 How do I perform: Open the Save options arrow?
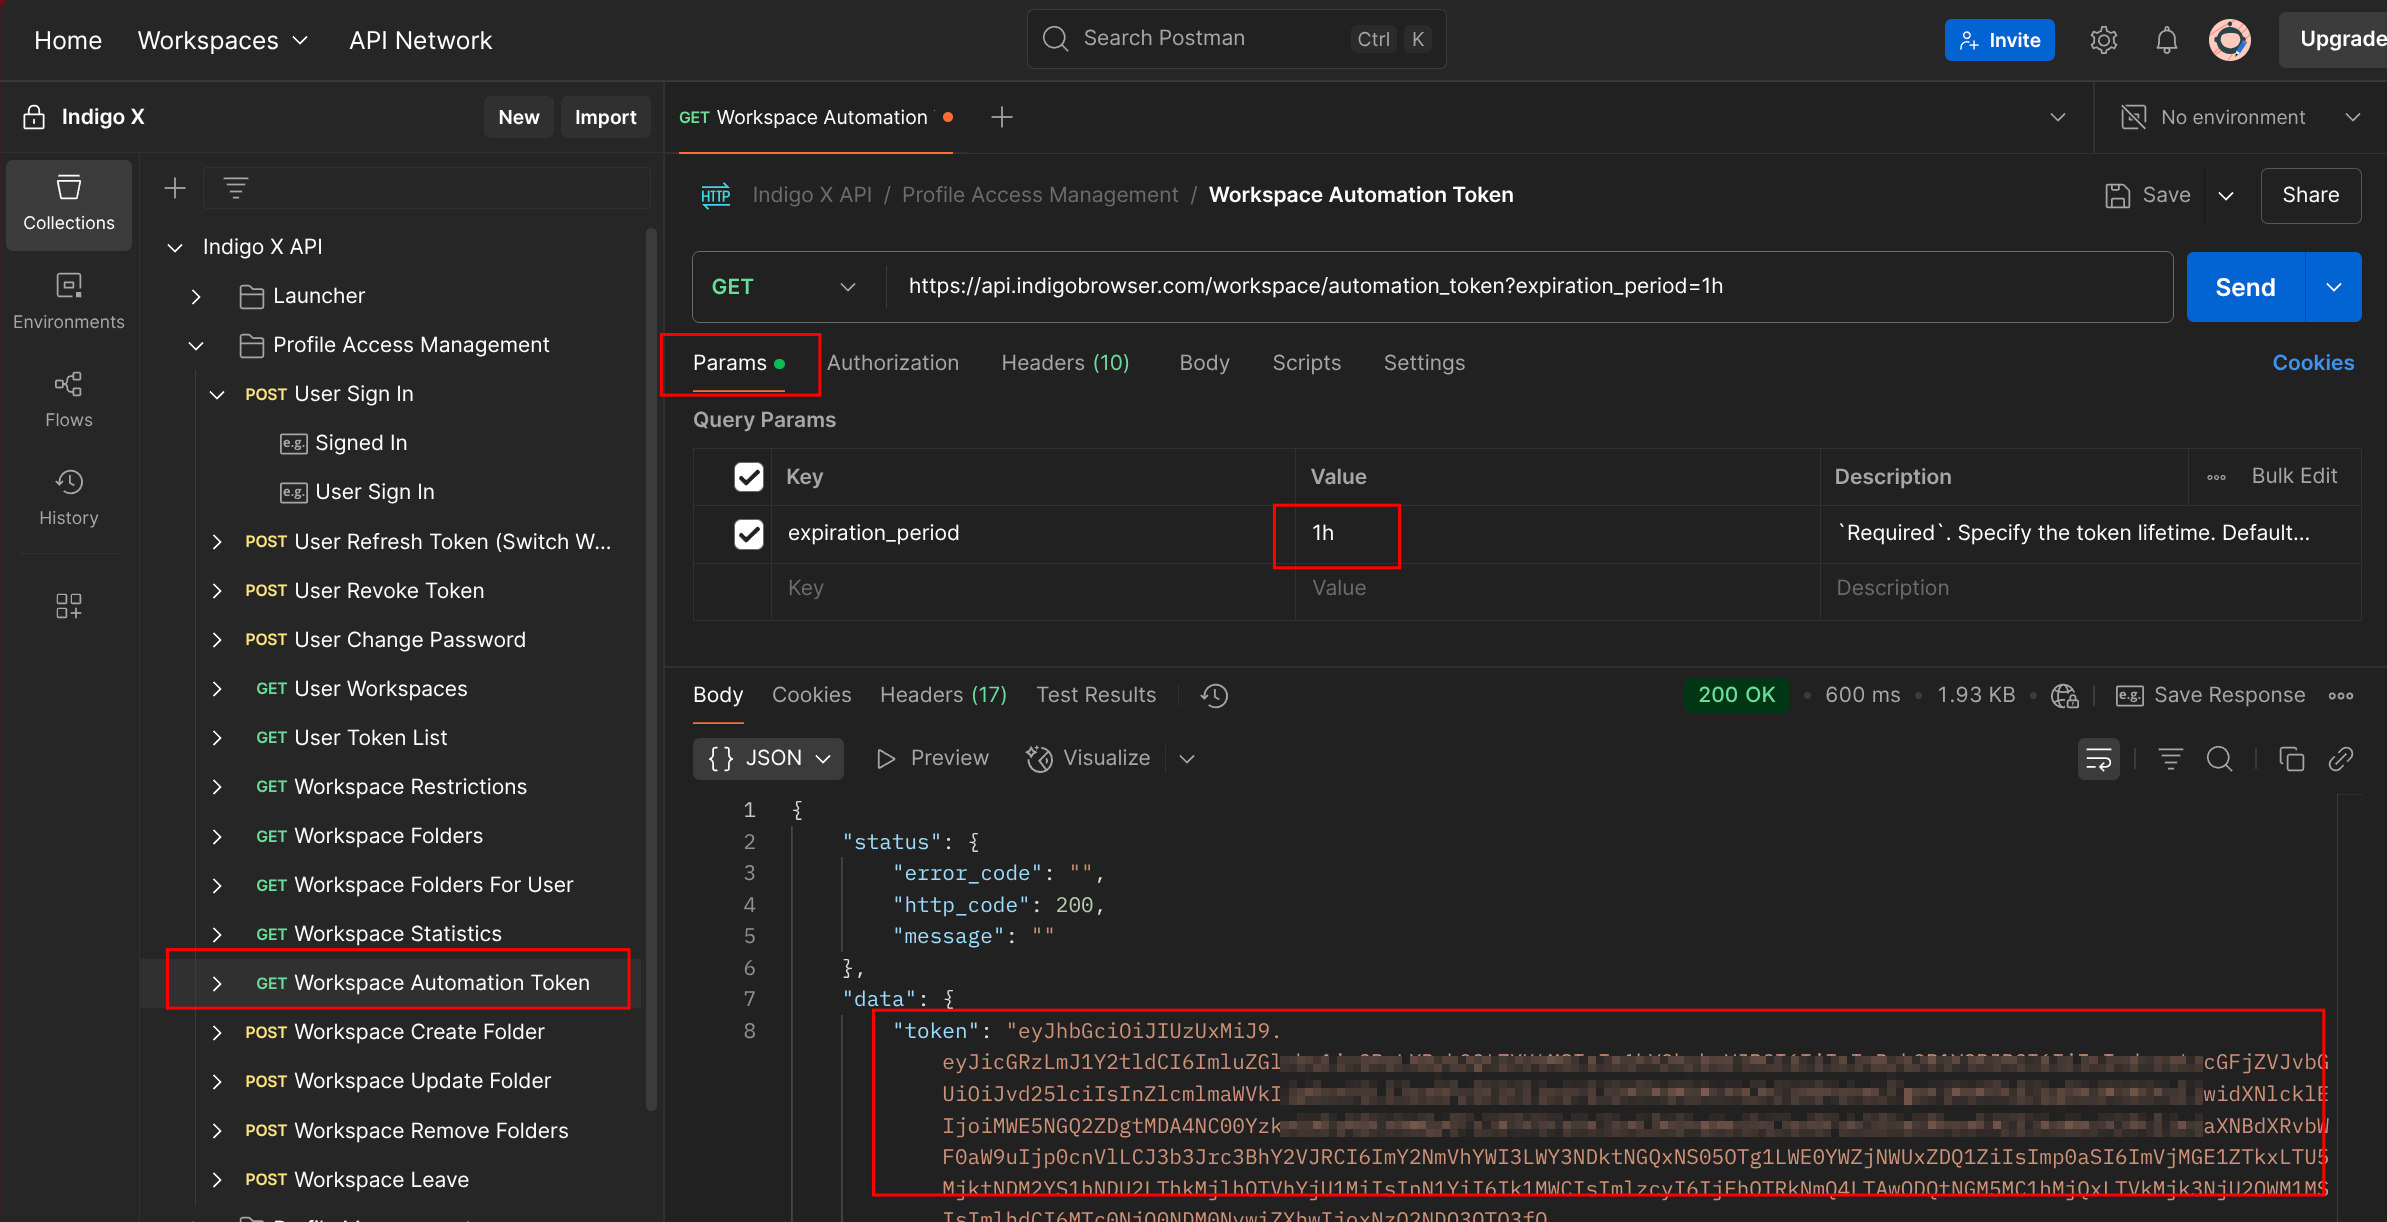pyautogui.click(x=2226, y=195)
